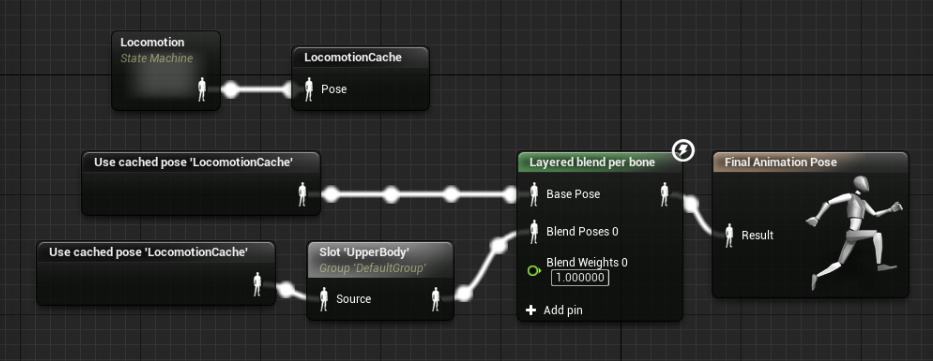Screen dimensions: 933x361
Task: Click the 'Result' label
Action: click(x=757, y=236)
